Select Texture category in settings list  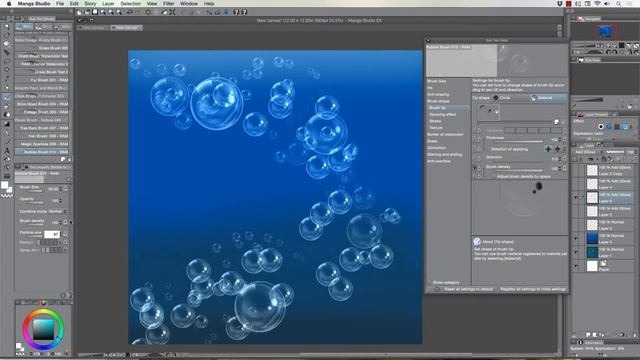(x=436, y=128)
